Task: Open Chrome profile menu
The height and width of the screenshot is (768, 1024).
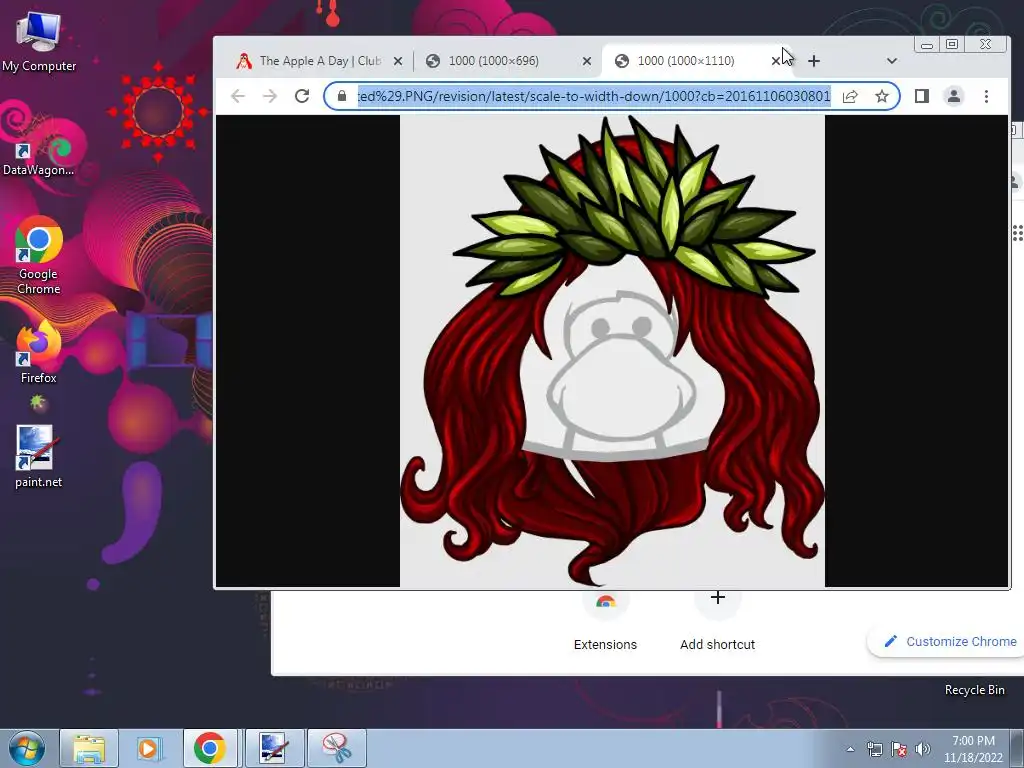Action: coord(953,96)
